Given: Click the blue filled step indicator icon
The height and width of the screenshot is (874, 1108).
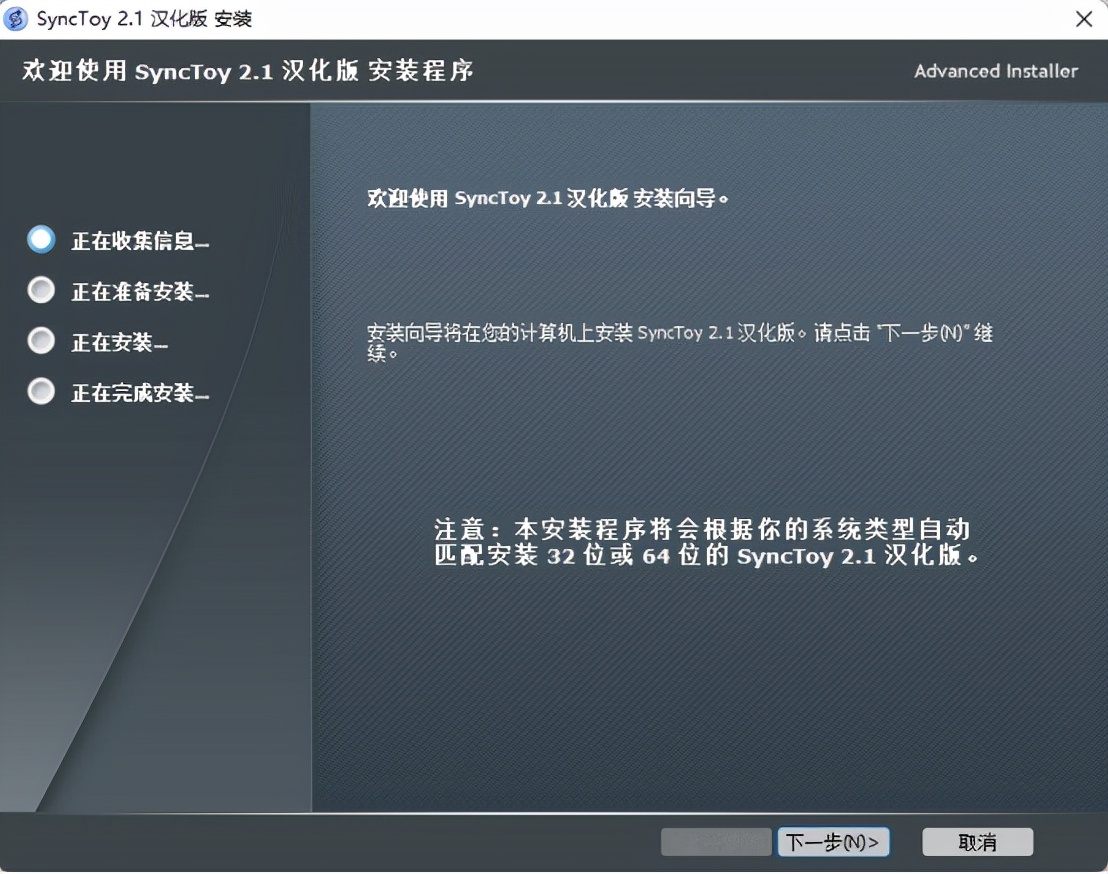Looking at the screenshot, I should (40, 238).
